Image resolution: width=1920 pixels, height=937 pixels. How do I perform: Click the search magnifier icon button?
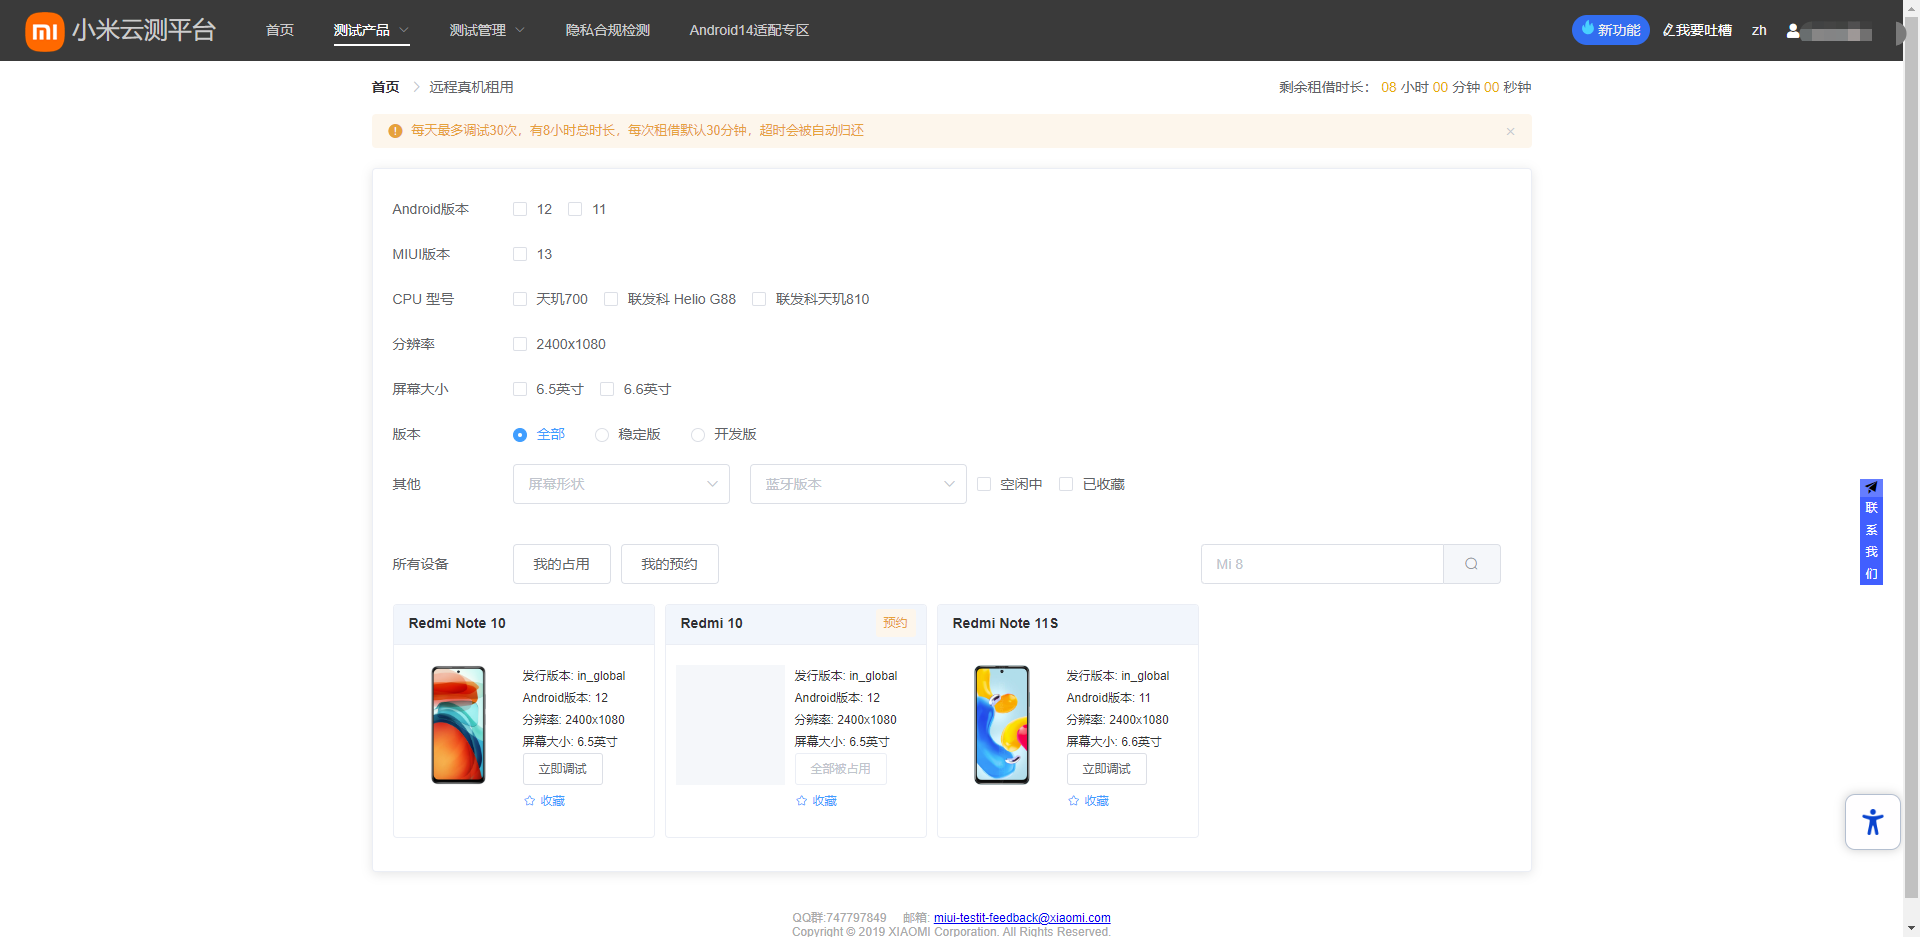(x=1471, y=564)
